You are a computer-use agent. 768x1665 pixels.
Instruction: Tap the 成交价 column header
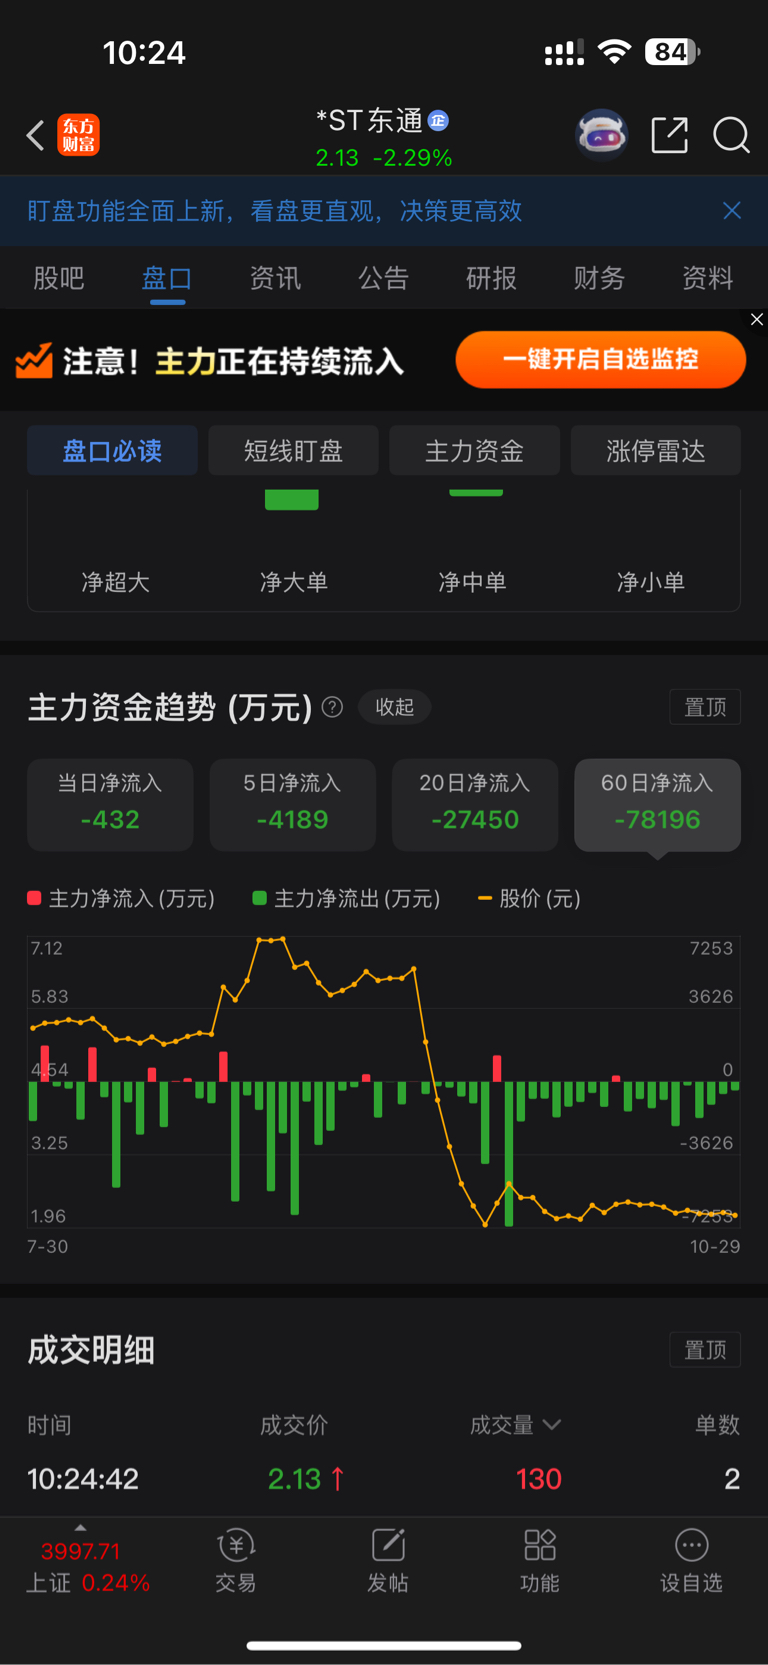[294, 1425]
